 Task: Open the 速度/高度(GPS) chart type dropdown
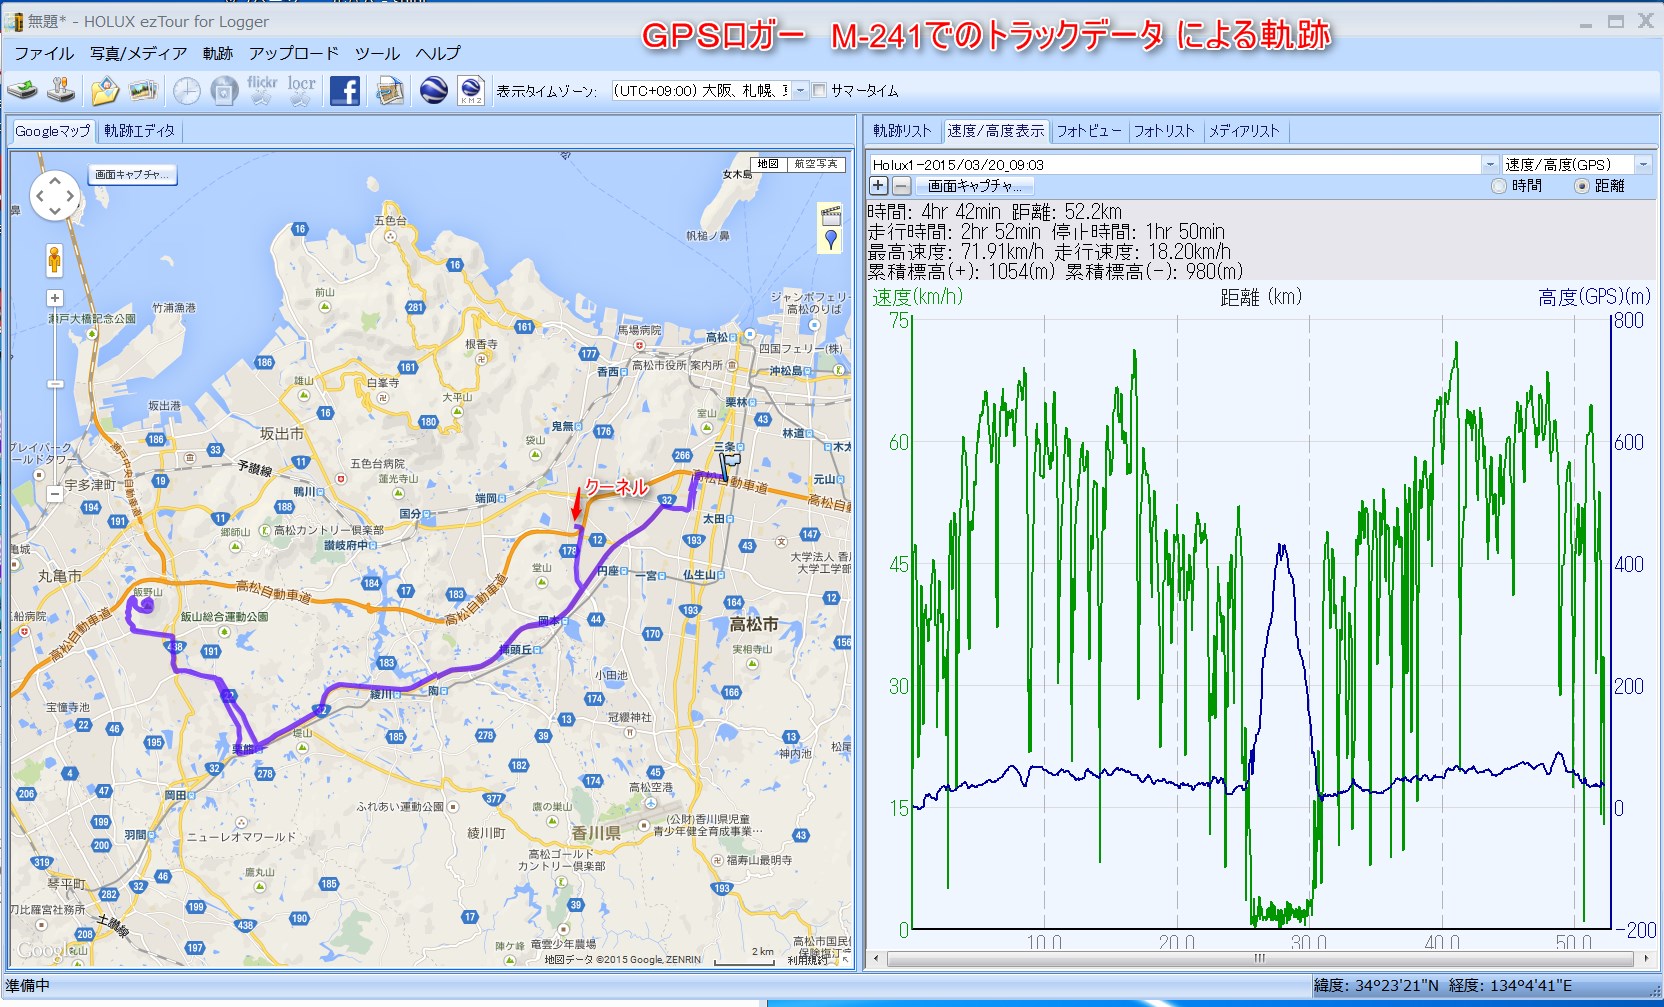coord(1642,164)
